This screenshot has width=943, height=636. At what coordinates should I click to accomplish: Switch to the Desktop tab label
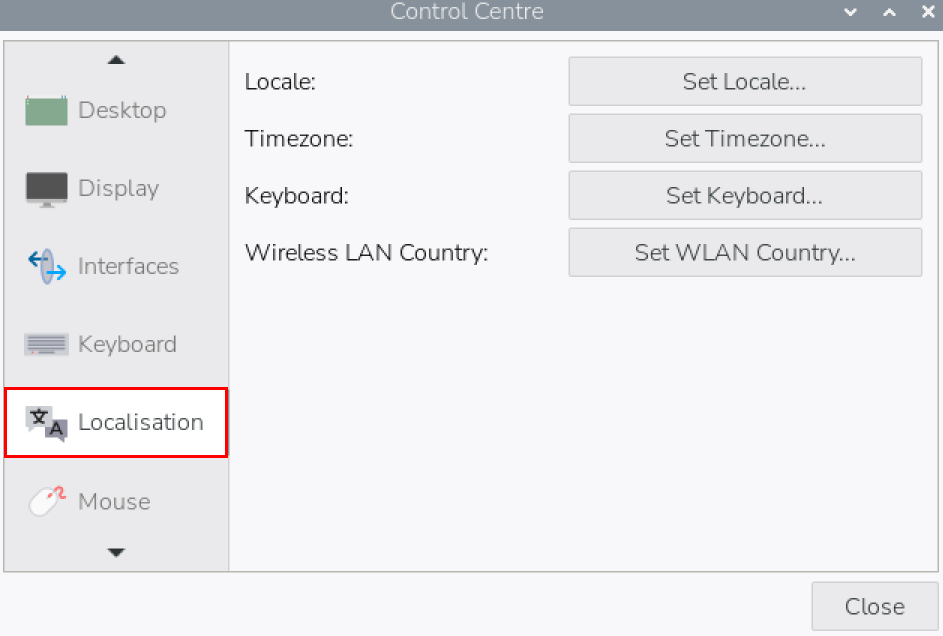coord(122,110)
